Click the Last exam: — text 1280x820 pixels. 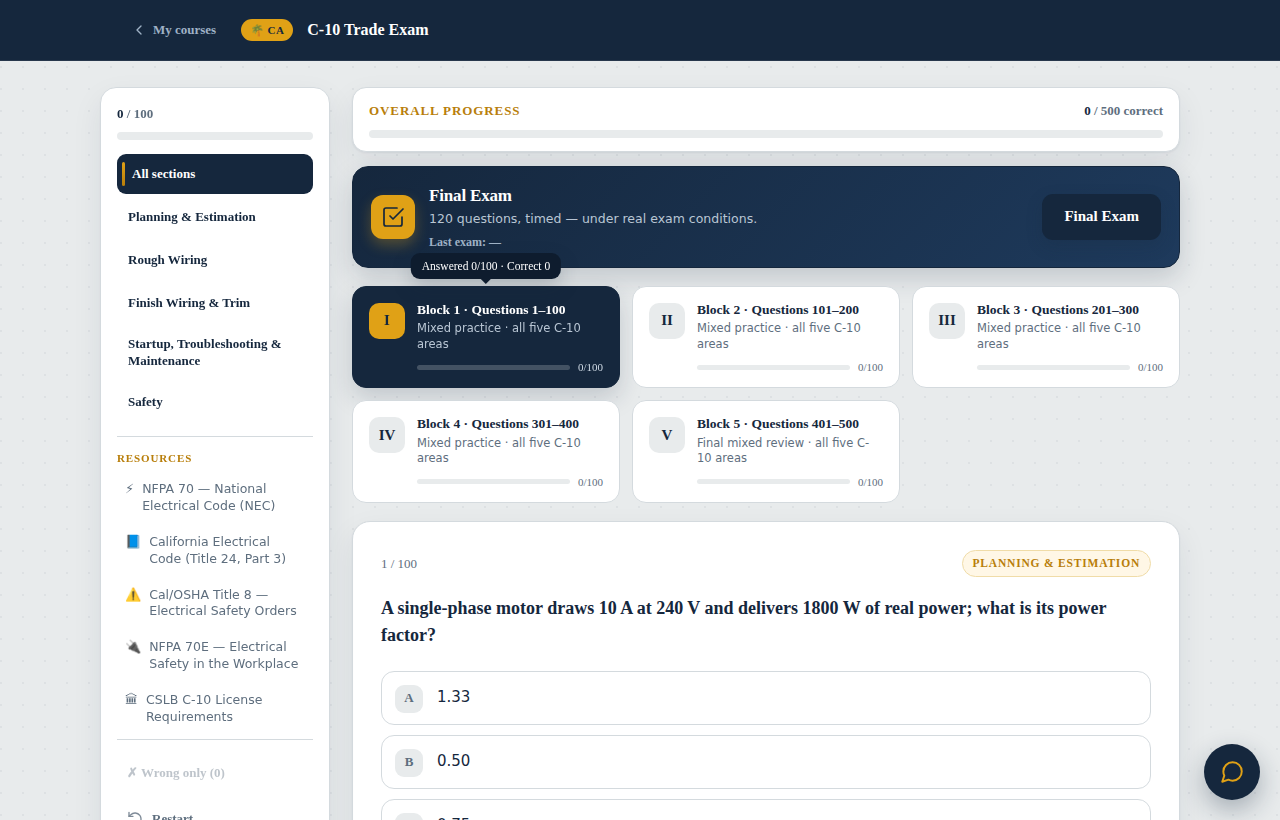tap(465, 242)
